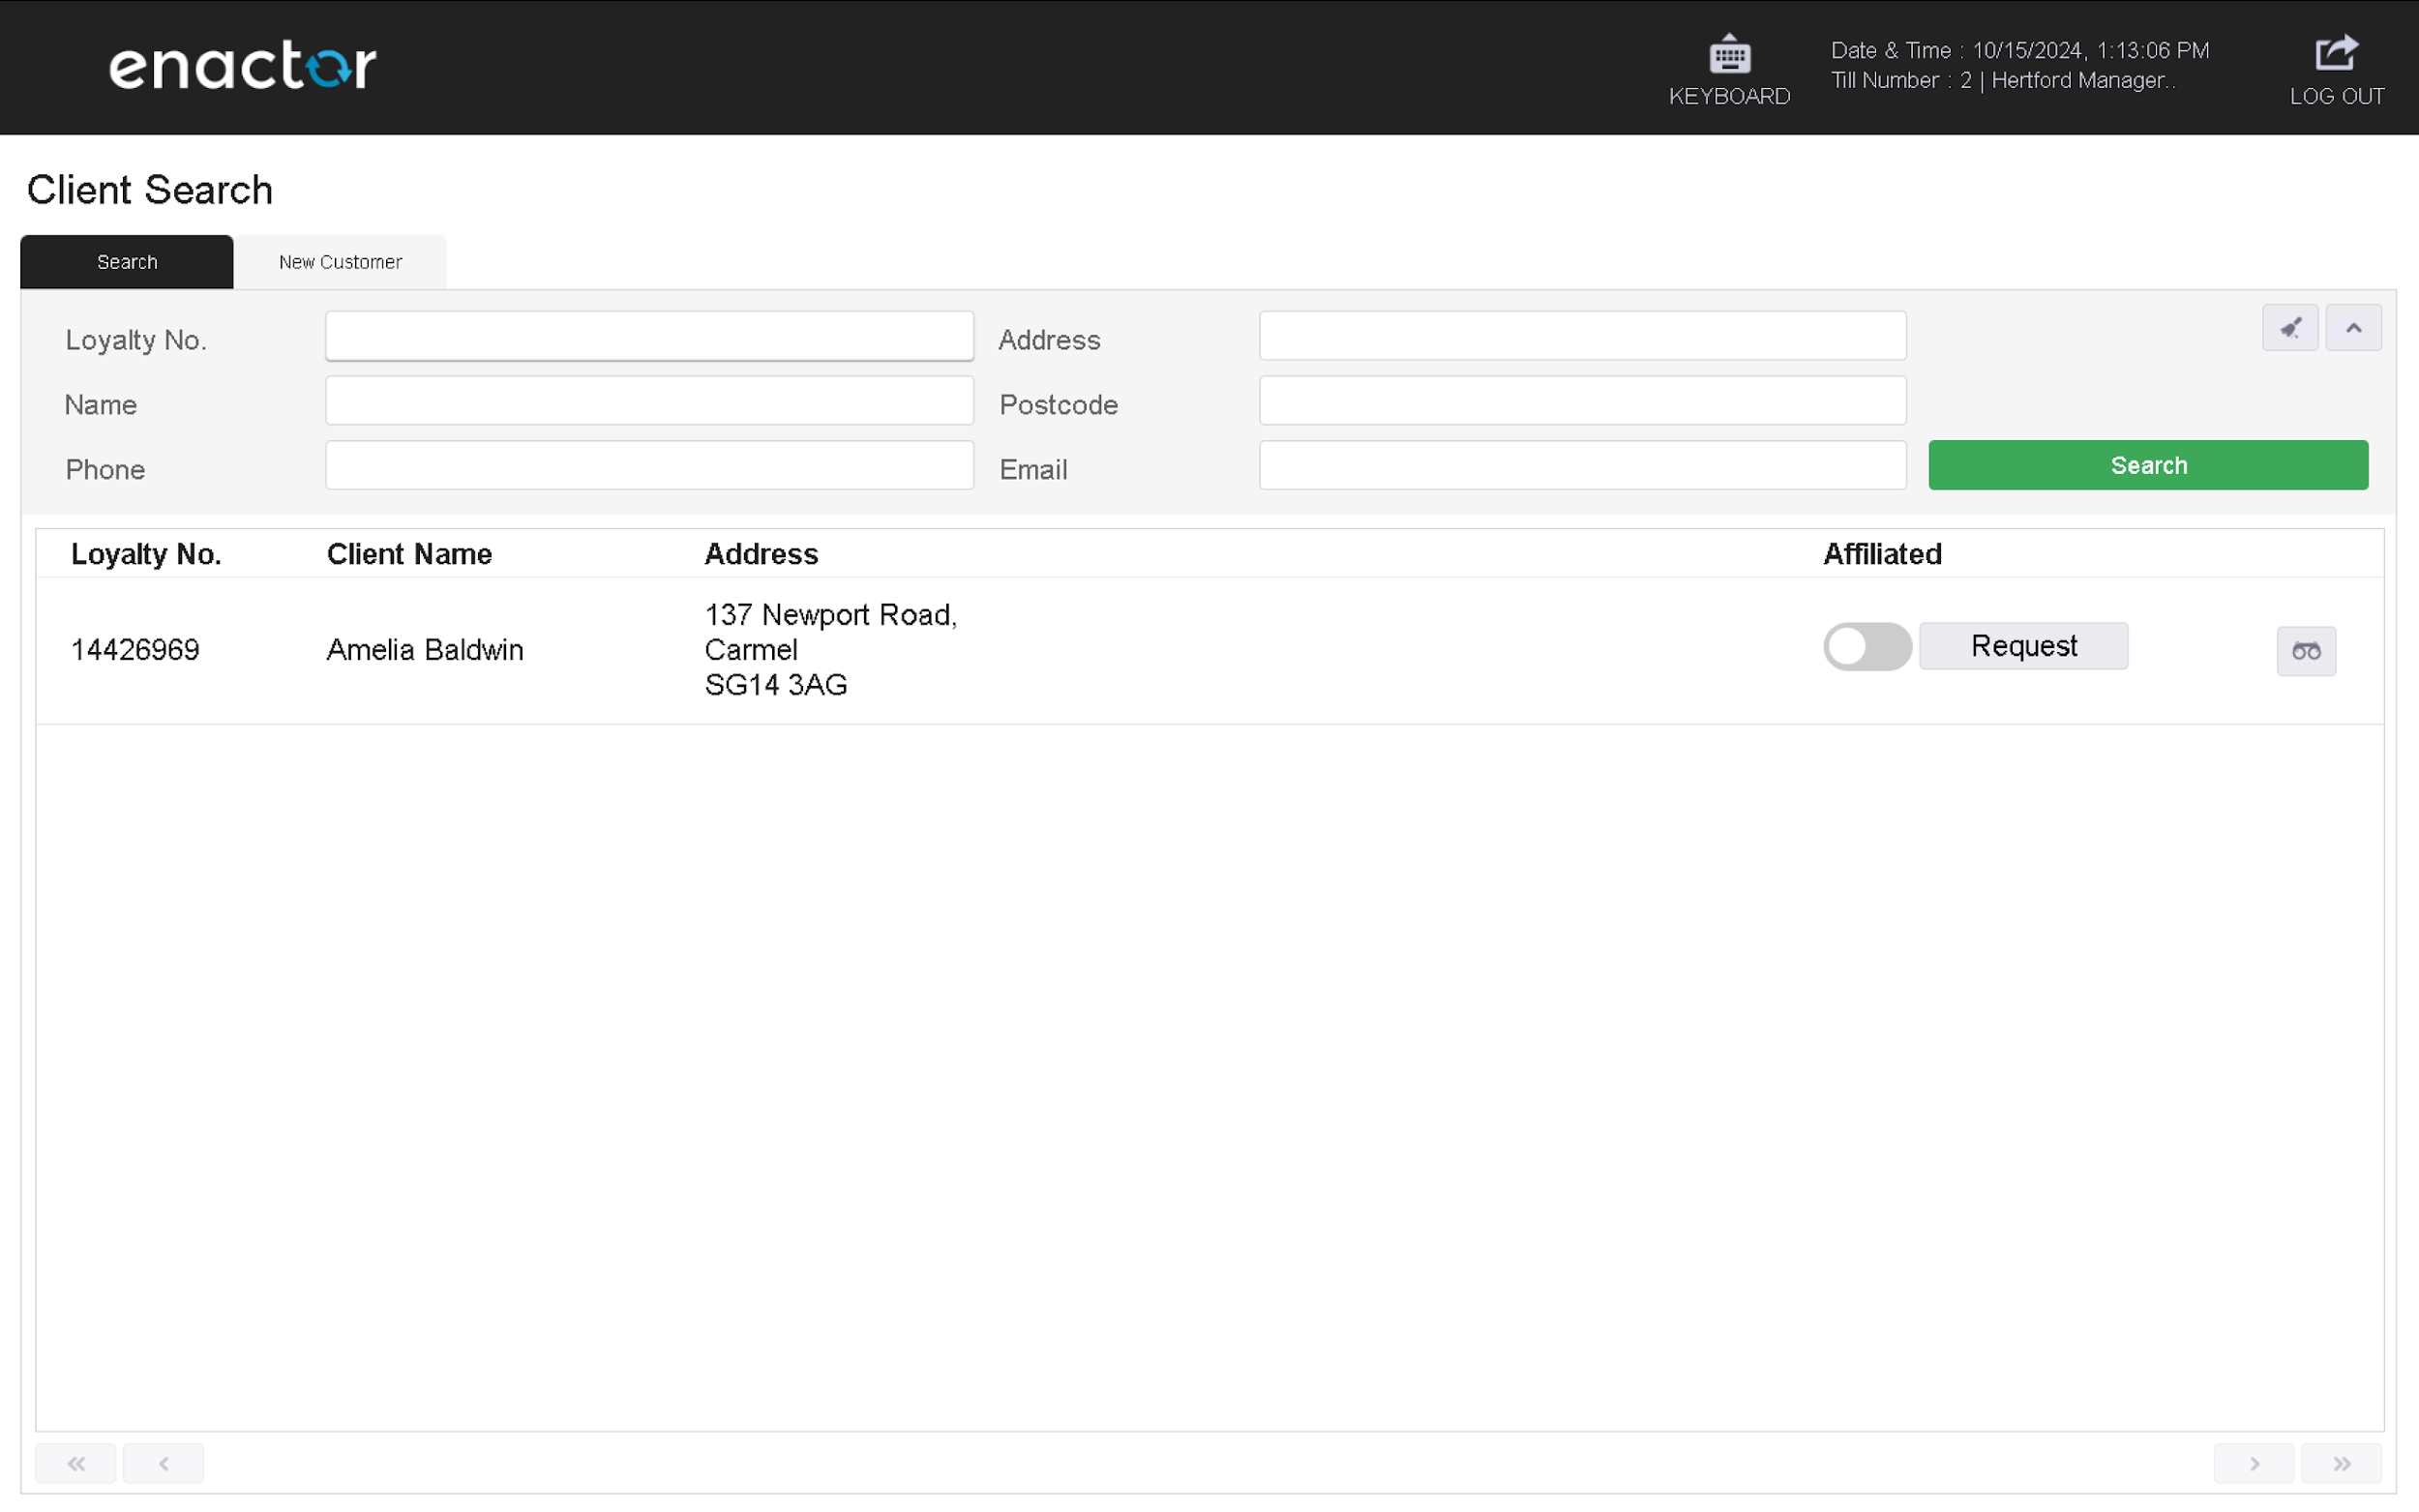Select the Search tab
Viewport: 2419px width, 1512px height.
(x=127, y=262)
